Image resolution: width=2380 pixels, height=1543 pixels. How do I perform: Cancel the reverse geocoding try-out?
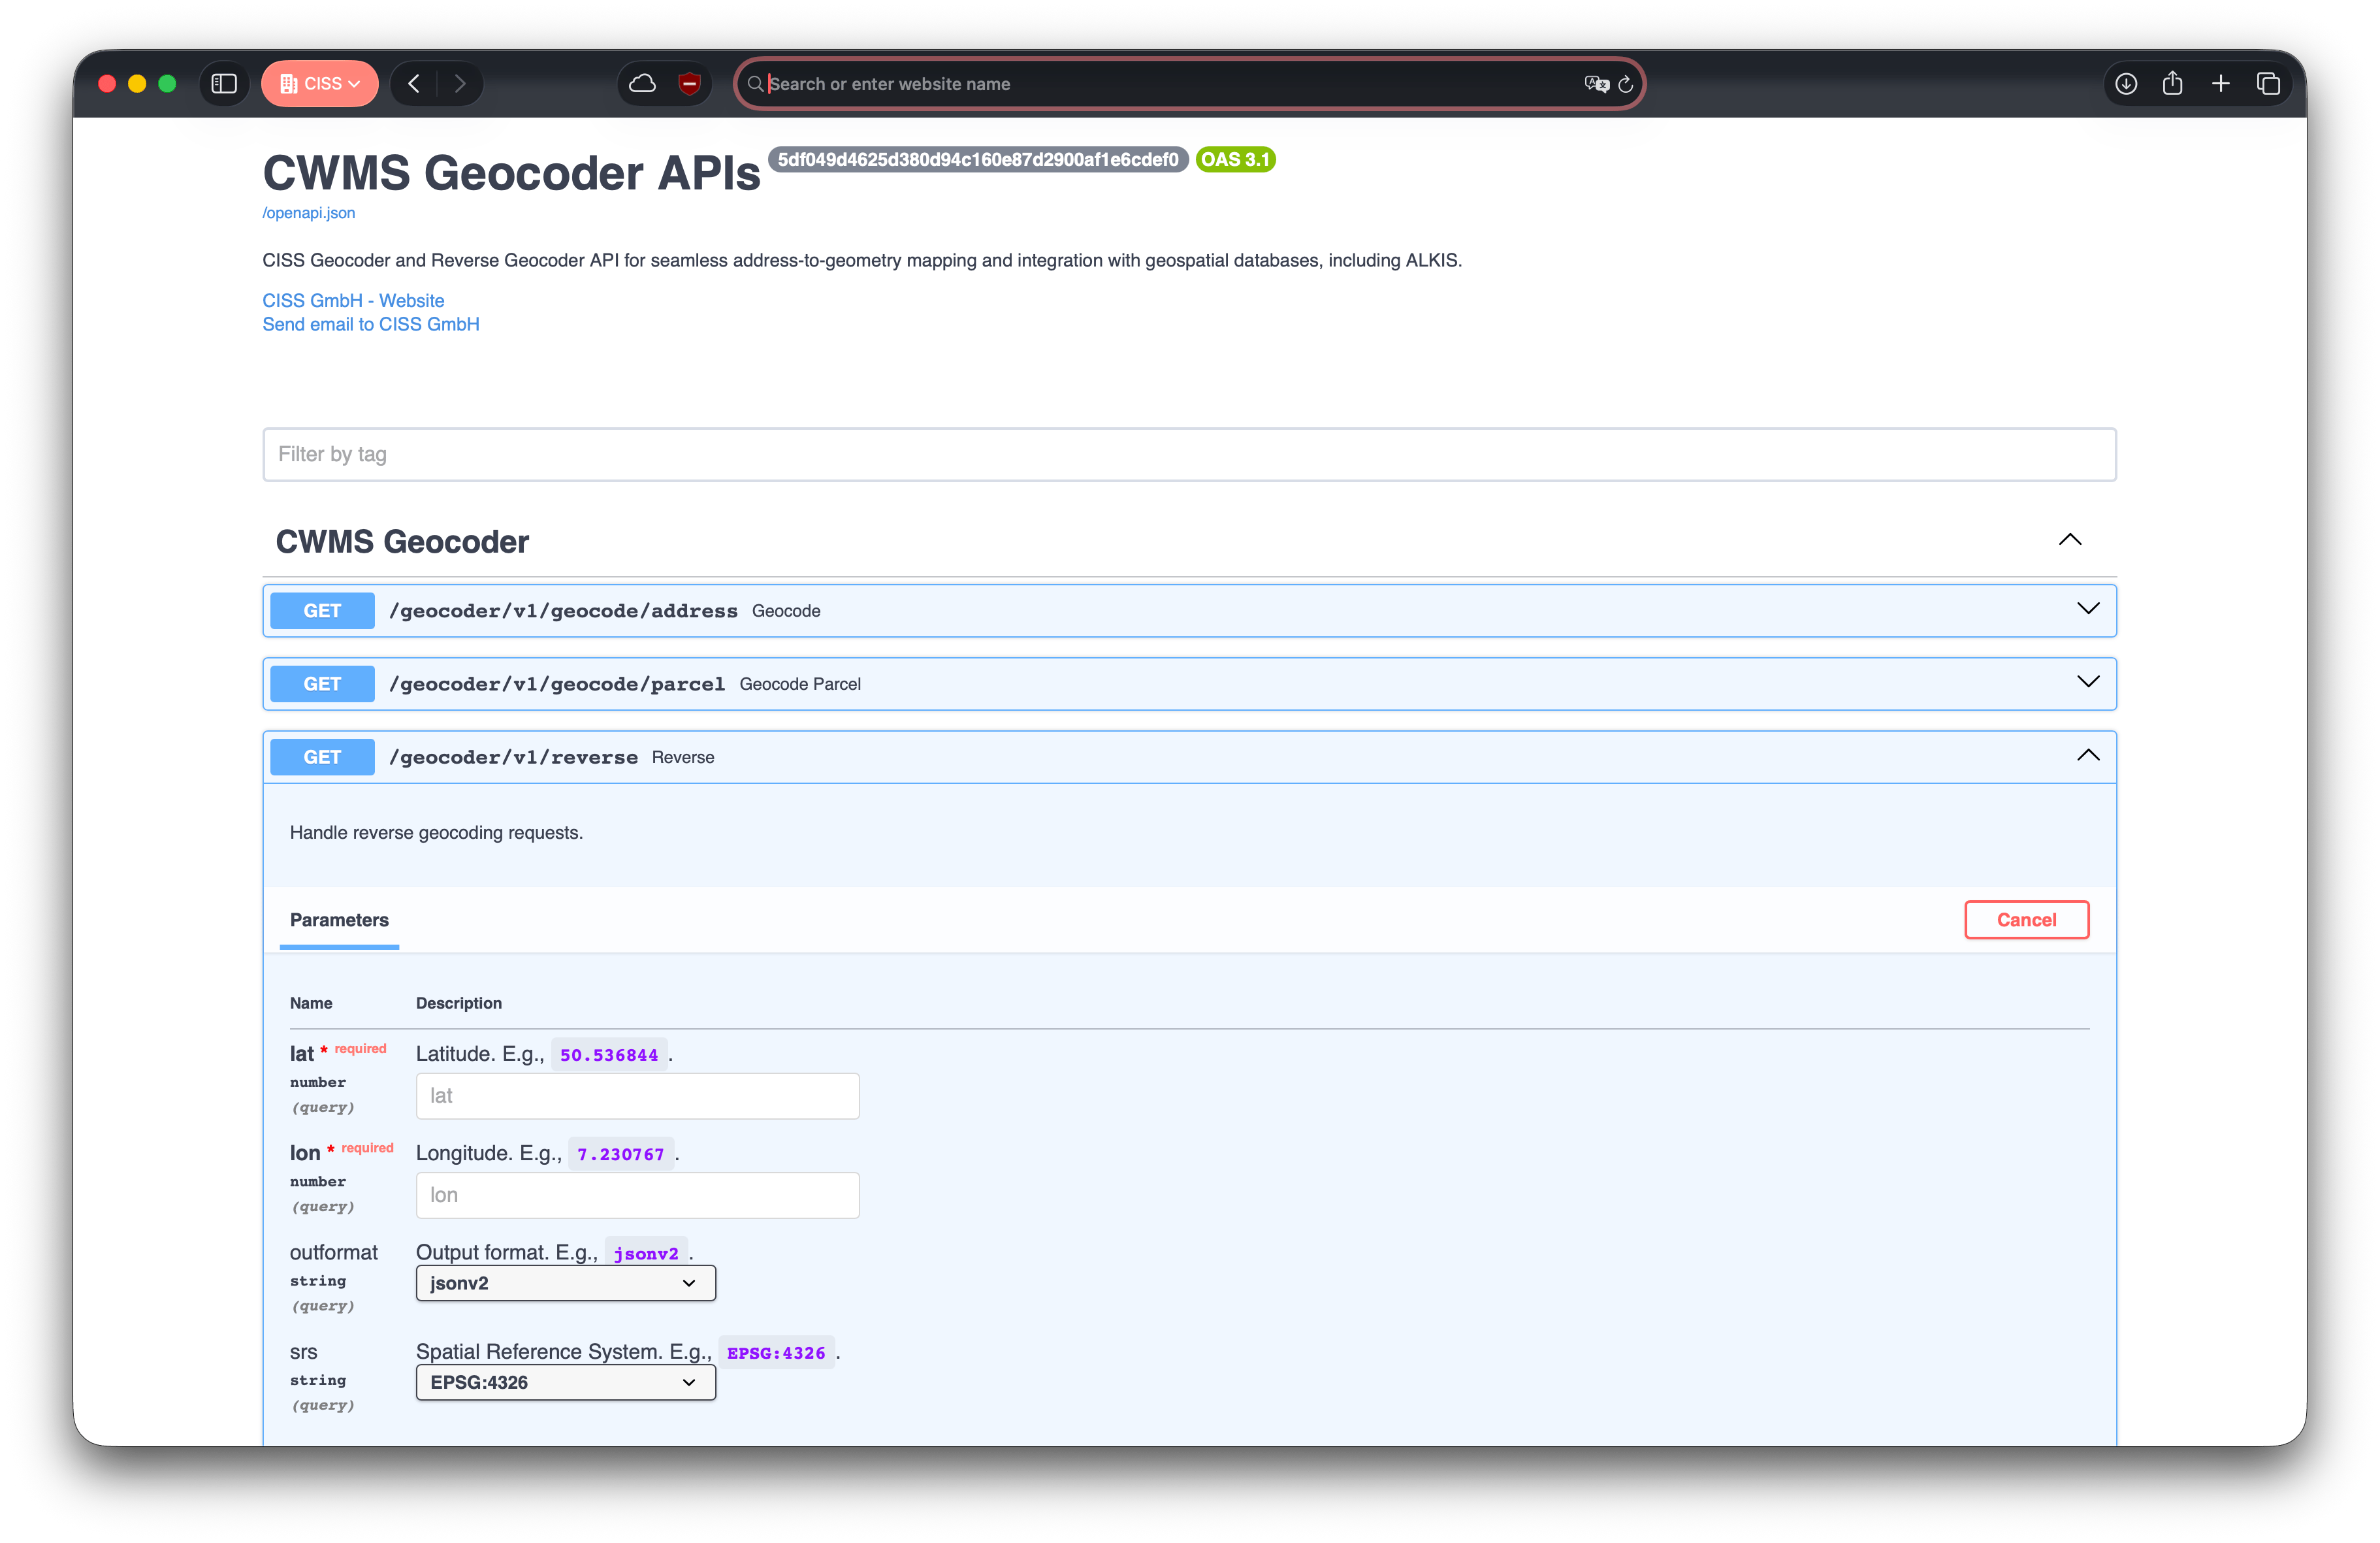tap(2027, 919)
